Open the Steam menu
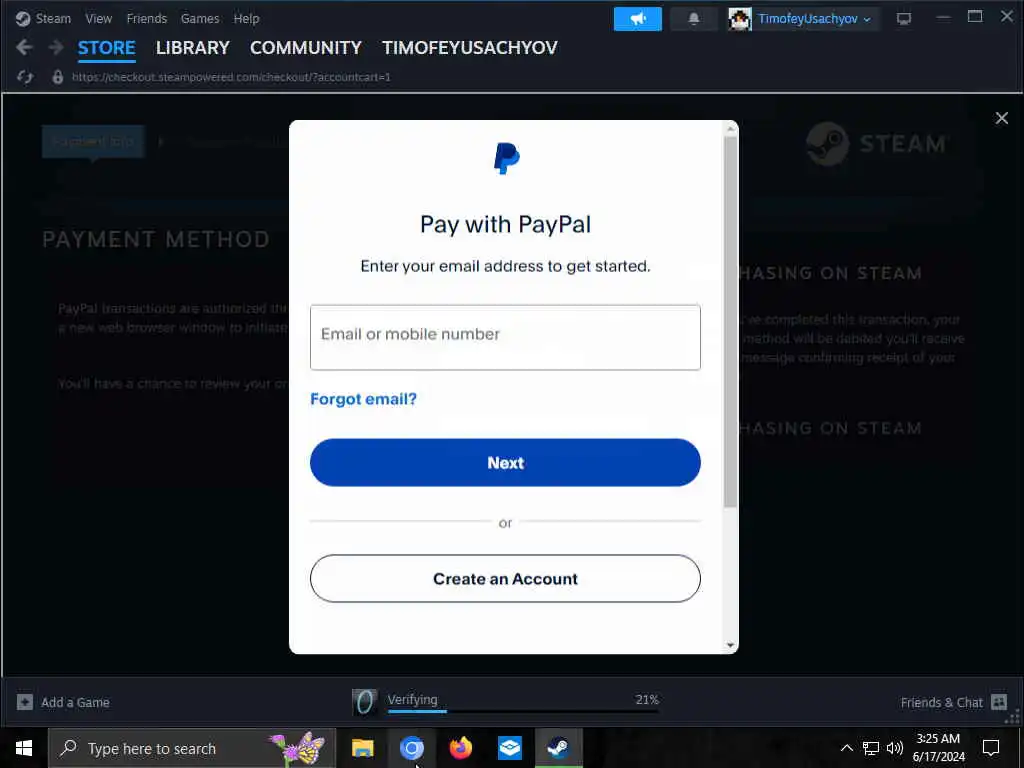The image size is (1024, 768). [53, 19]
